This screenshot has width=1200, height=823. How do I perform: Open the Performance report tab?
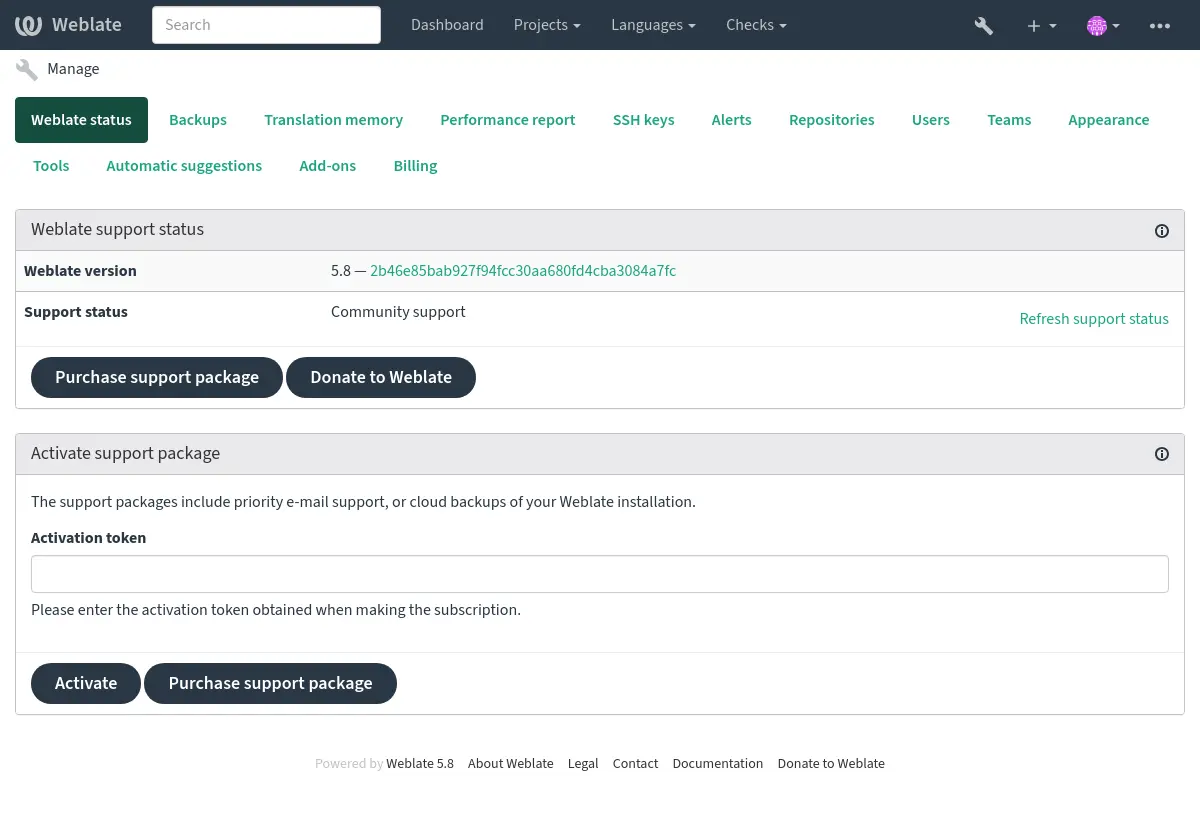click(x=508, y=120)
